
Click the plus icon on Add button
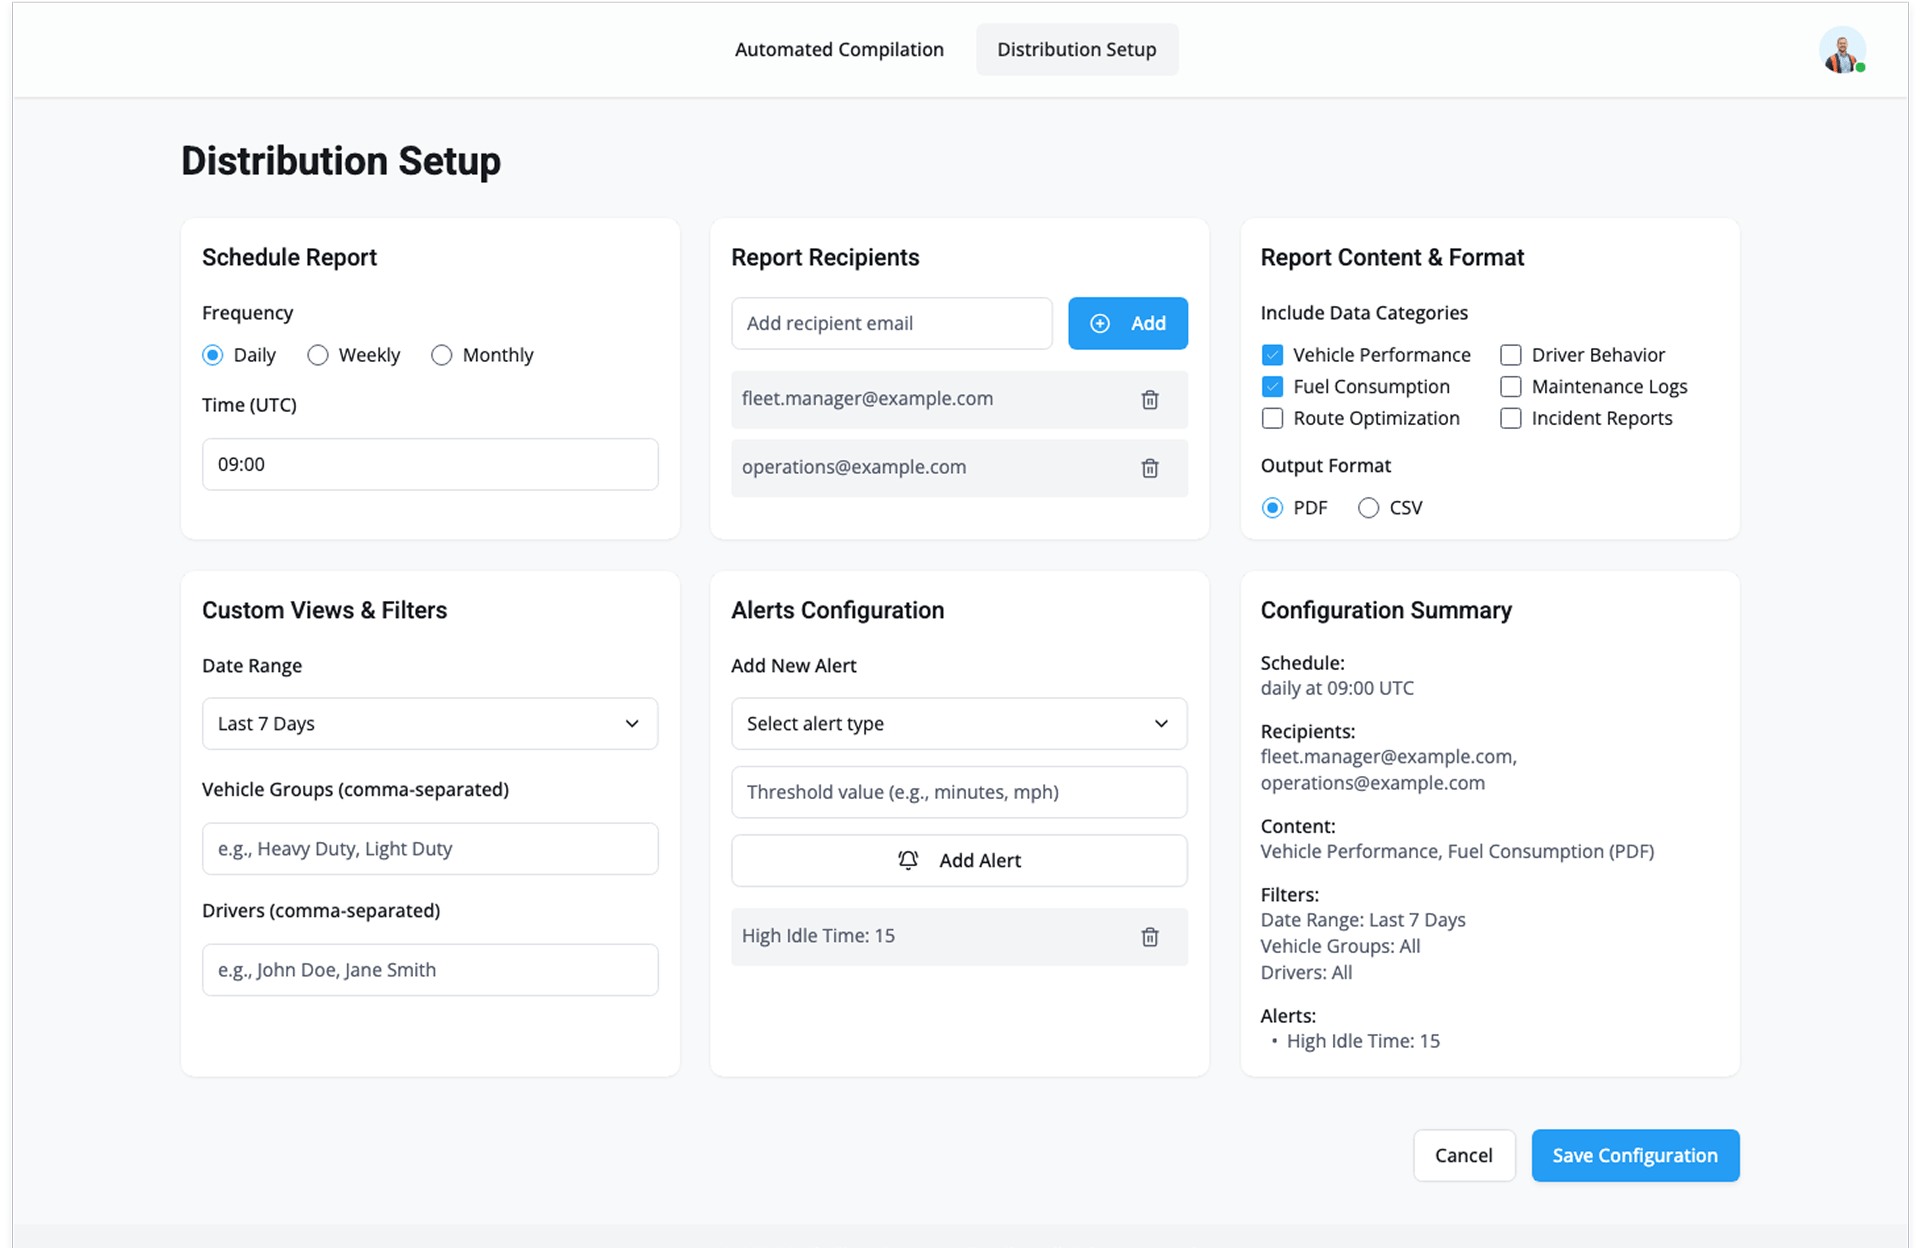[x=1100, y=324]
